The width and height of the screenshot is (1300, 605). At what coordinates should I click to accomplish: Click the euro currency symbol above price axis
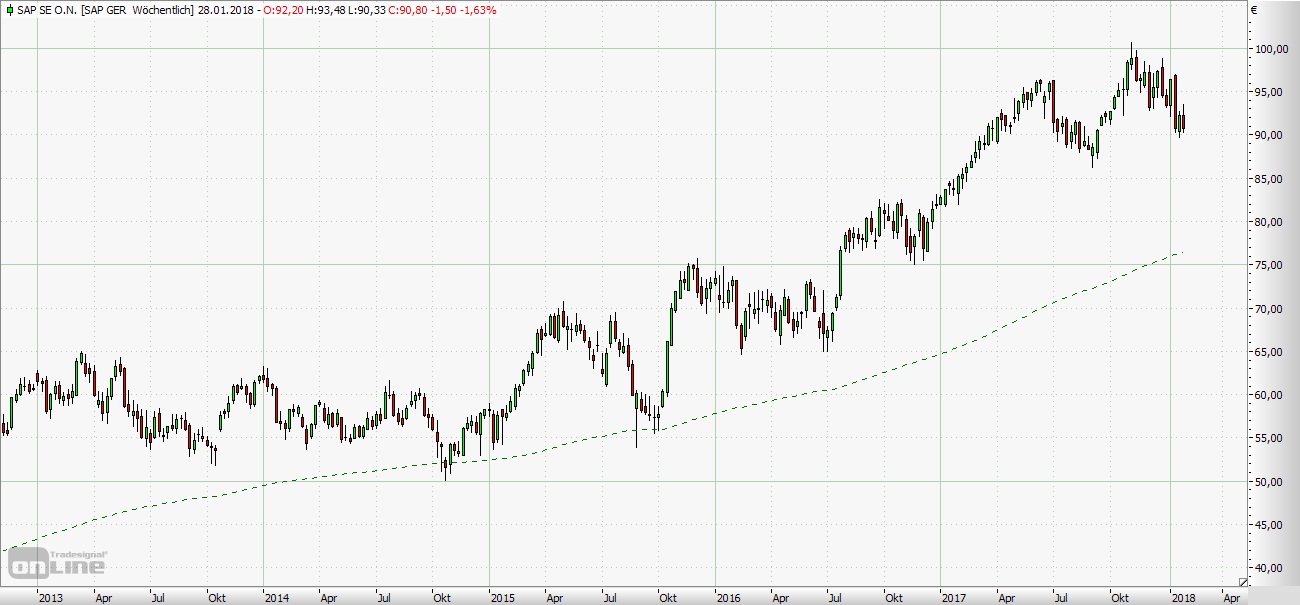[1253, 10]
